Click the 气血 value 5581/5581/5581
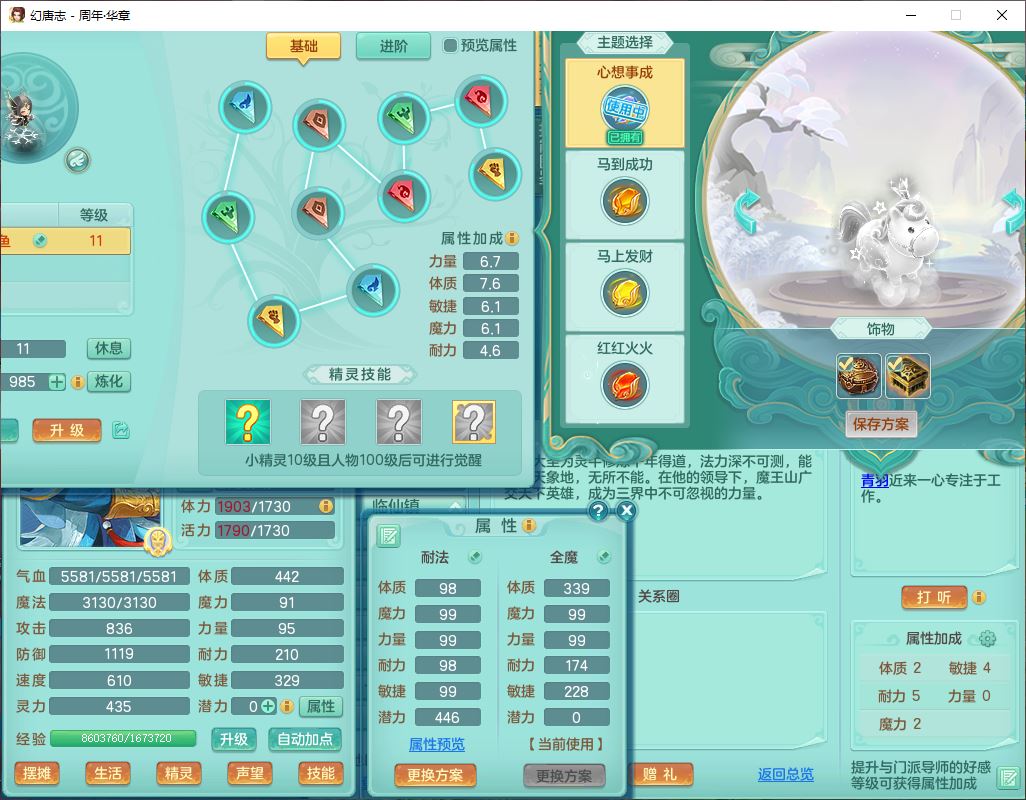This screenshot has height=800, width=1026. coord(119,576)
